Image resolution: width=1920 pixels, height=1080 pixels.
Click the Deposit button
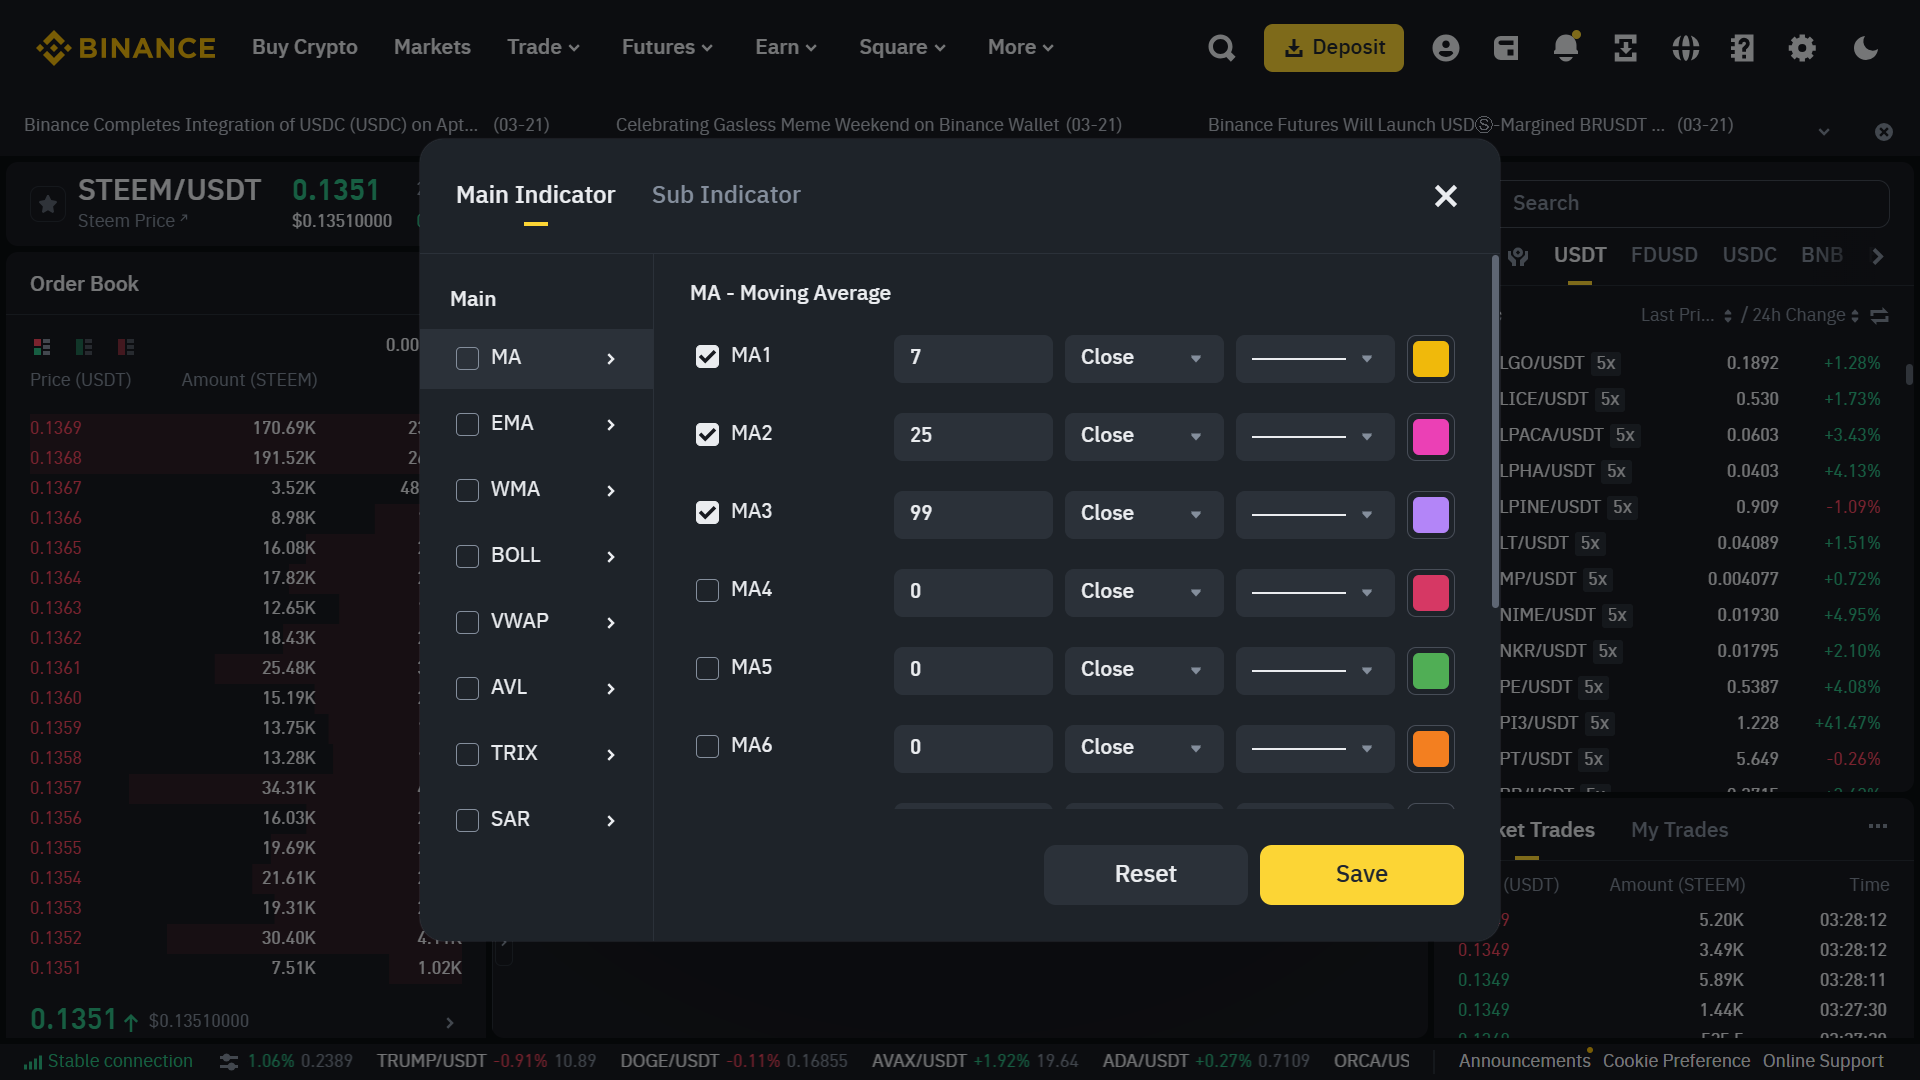[1334, 48]
